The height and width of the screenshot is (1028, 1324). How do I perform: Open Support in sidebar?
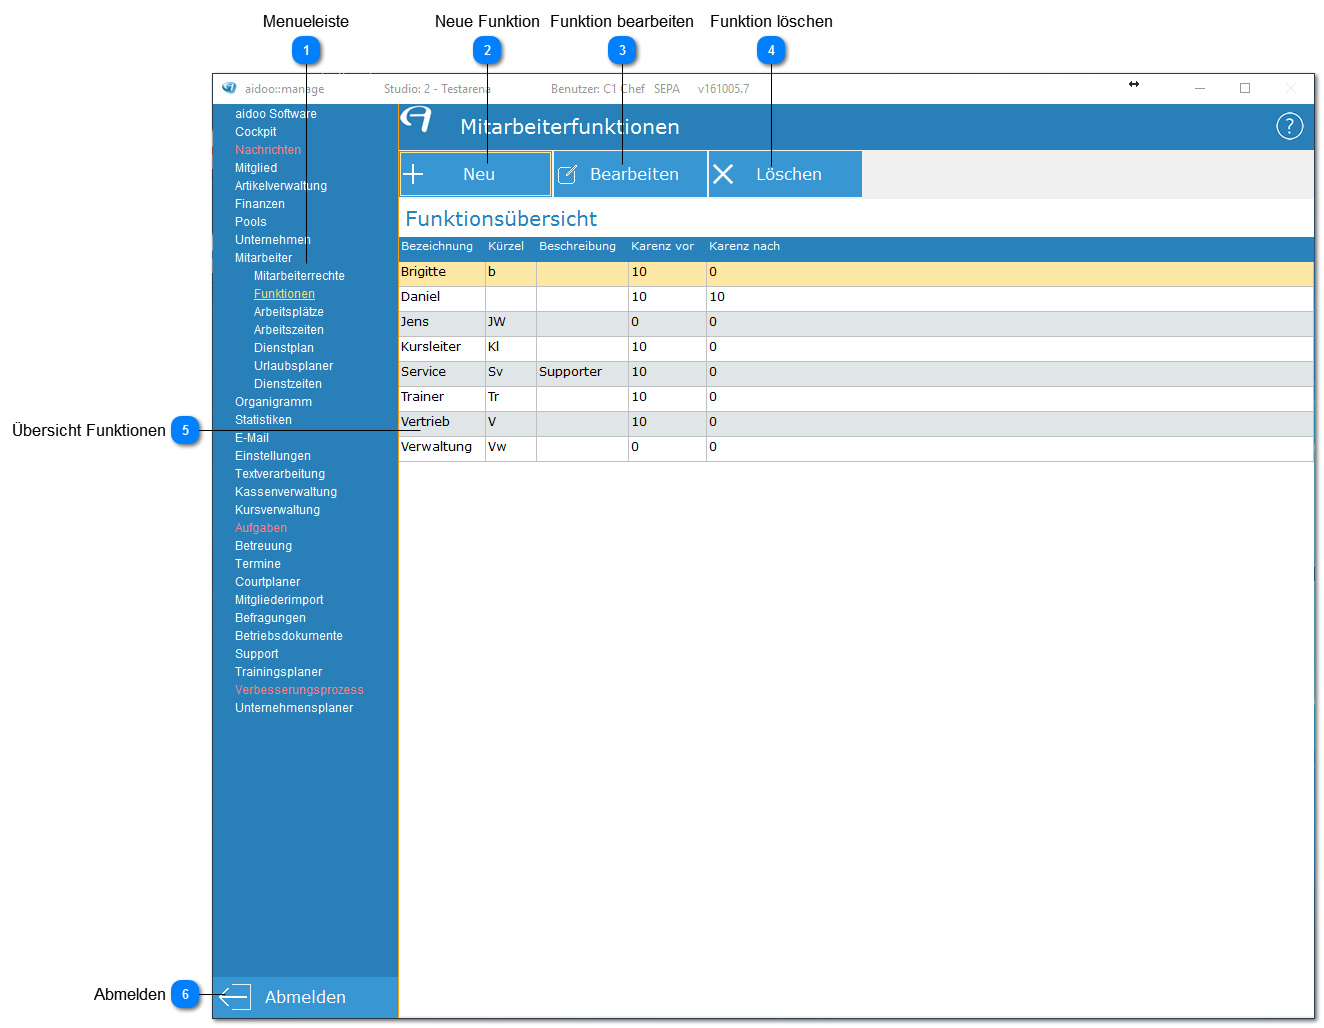tap(257, 654)
